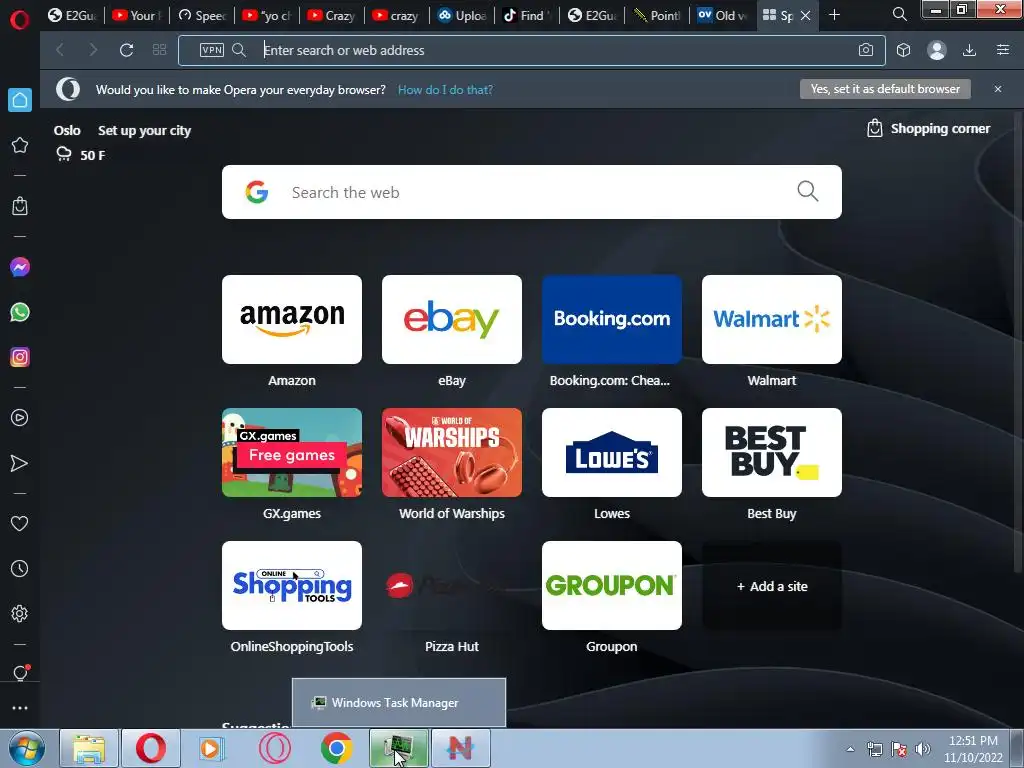The image size is (1024, 768).
Task: Open the Downloads arrow icon
Action: [970, 50]
